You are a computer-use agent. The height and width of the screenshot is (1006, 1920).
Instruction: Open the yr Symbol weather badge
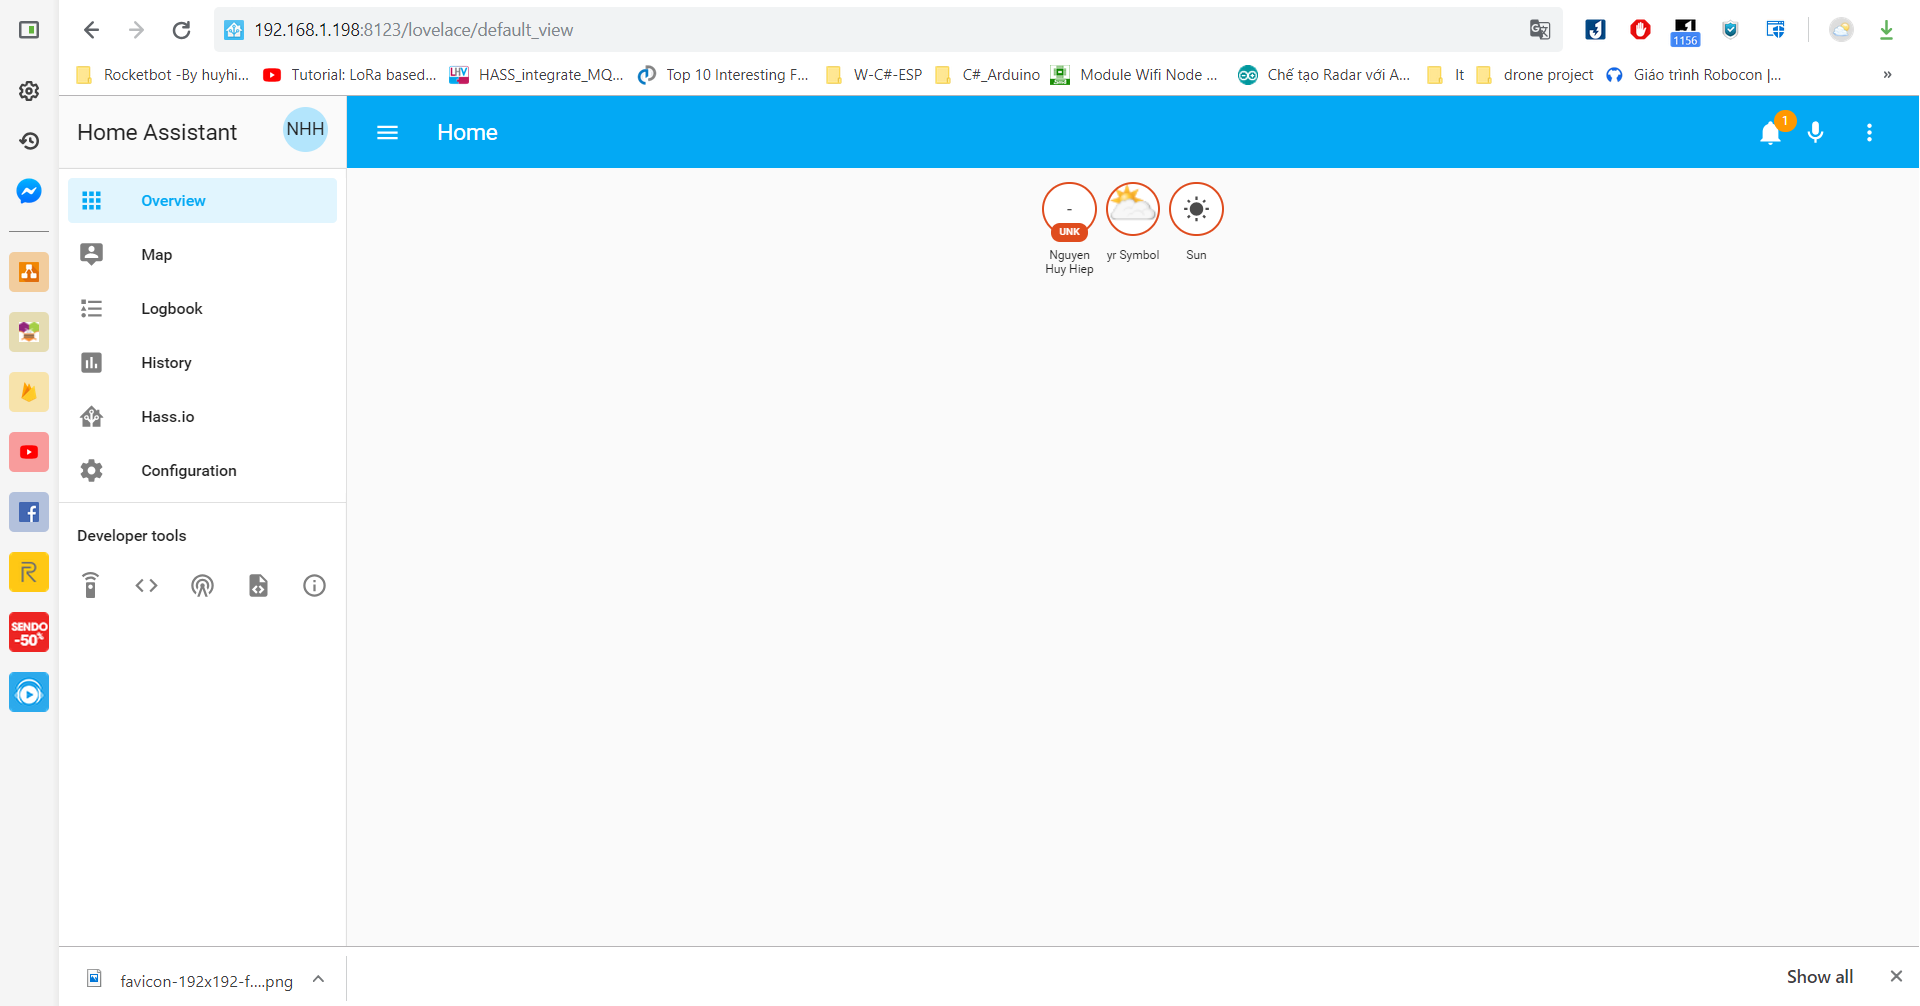(x=1133, y=222)
